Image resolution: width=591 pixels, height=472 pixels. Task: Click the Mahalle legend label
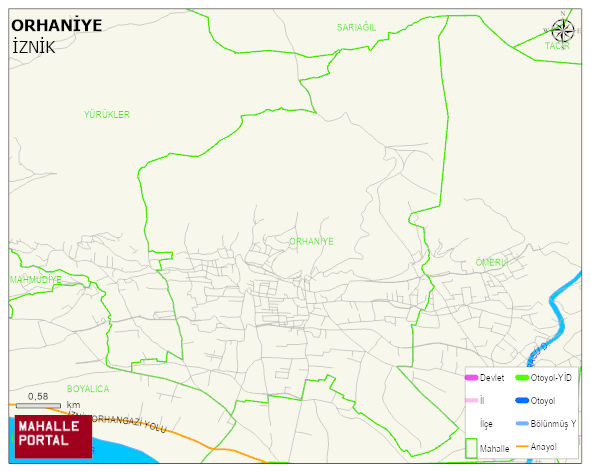coord(495,449)
